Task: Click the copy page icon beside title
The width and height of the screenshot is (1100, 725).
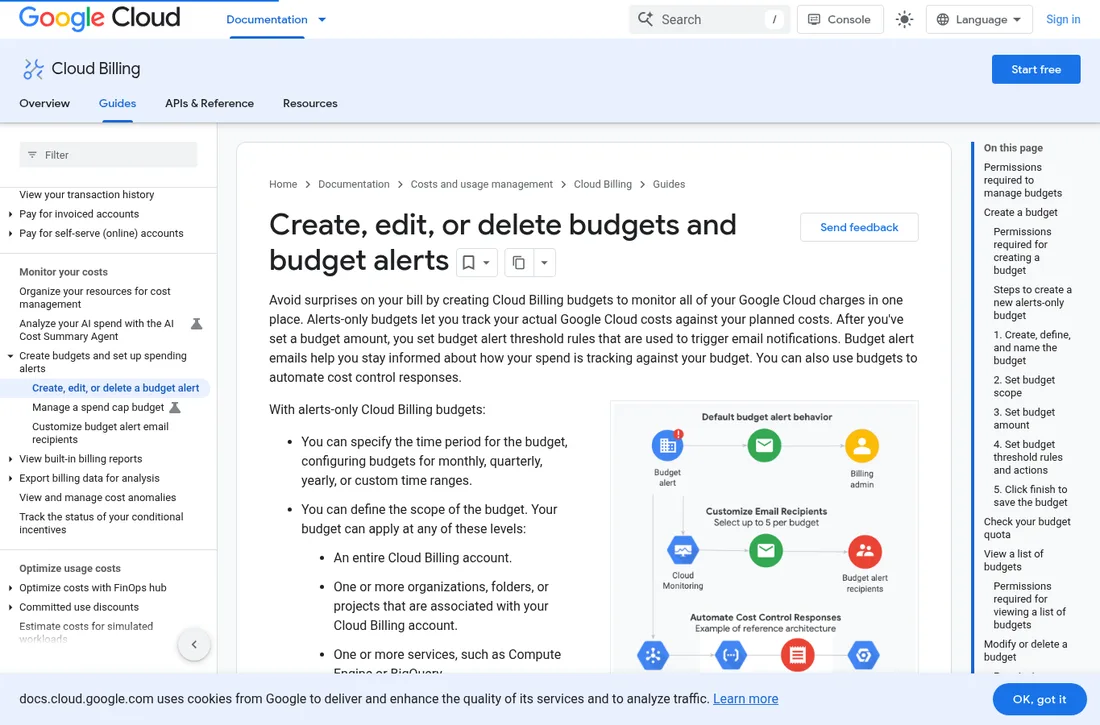Action: pos(518,262)
